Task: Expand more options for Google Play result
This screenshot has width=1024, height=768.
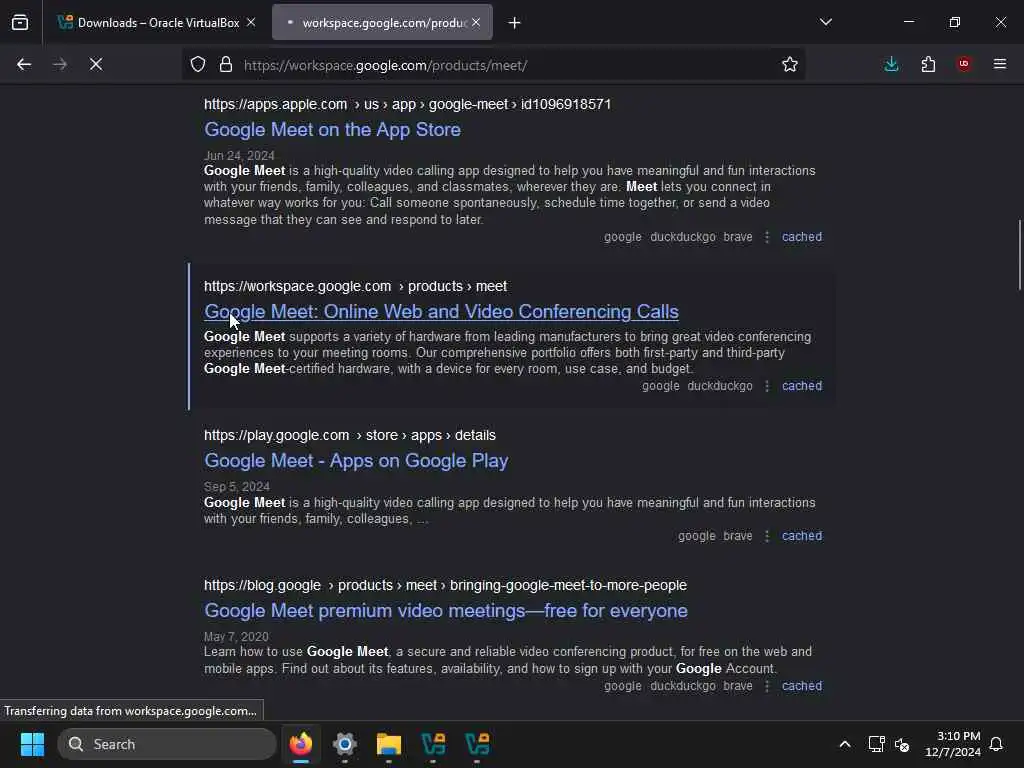Action: pyautogui.click(x=767, y=536)
